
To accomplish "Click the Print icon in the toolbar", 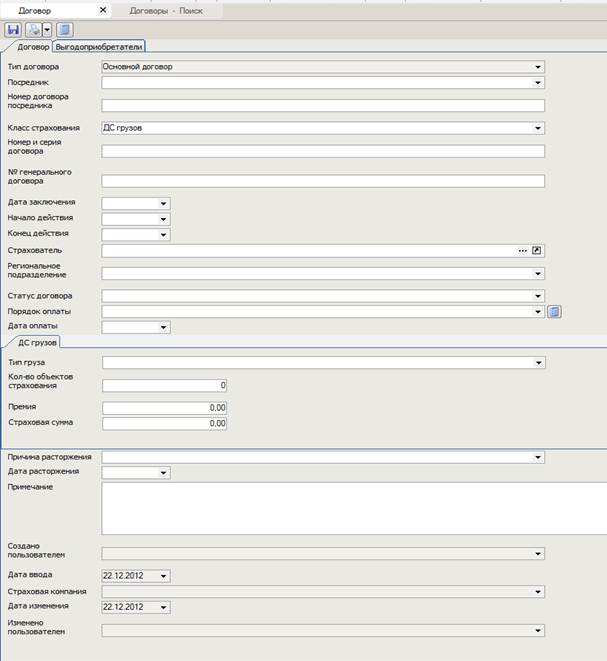I will click(x=34, y=30).
